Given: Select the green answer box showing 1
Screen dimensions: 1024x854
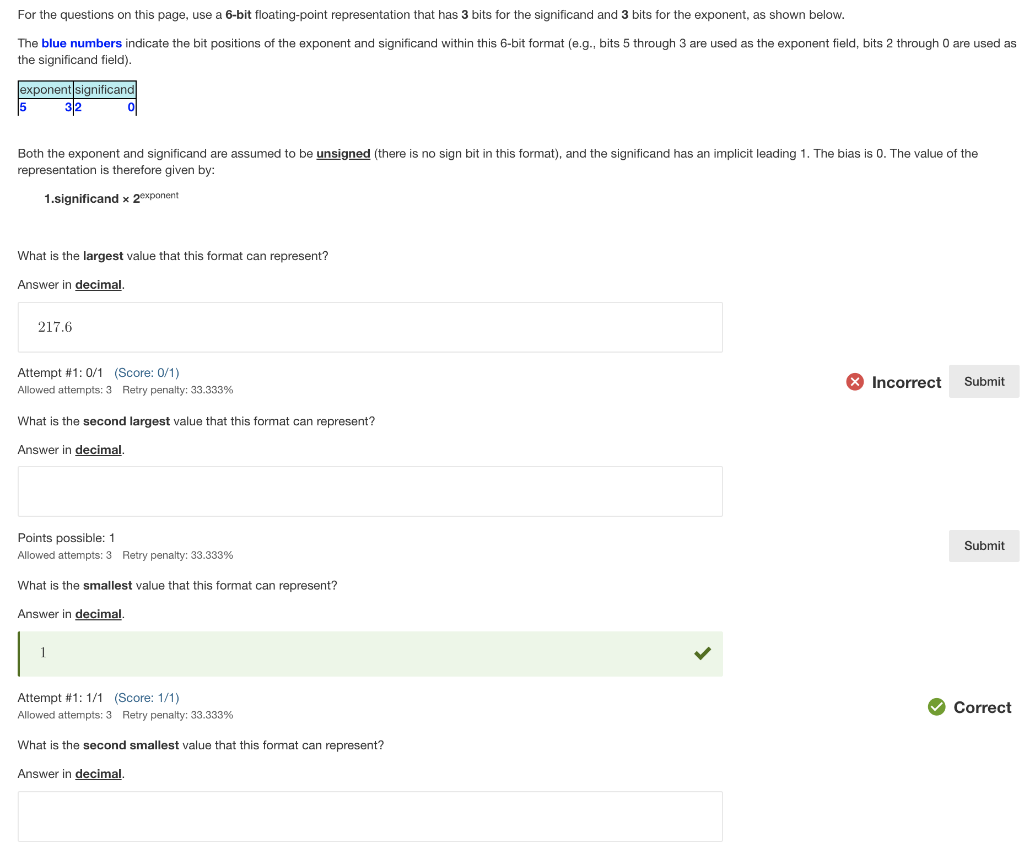Looking at the screenshot, I should (x=370, y=652).
